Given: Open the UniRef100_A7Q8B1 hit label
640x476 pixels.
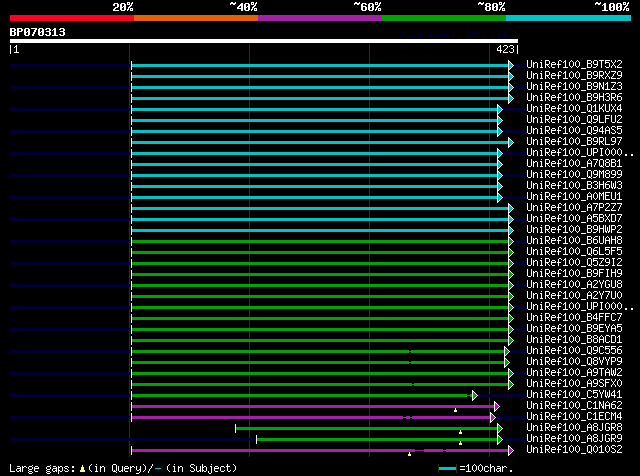Looking at the screenshot, I should coord(574,164).
